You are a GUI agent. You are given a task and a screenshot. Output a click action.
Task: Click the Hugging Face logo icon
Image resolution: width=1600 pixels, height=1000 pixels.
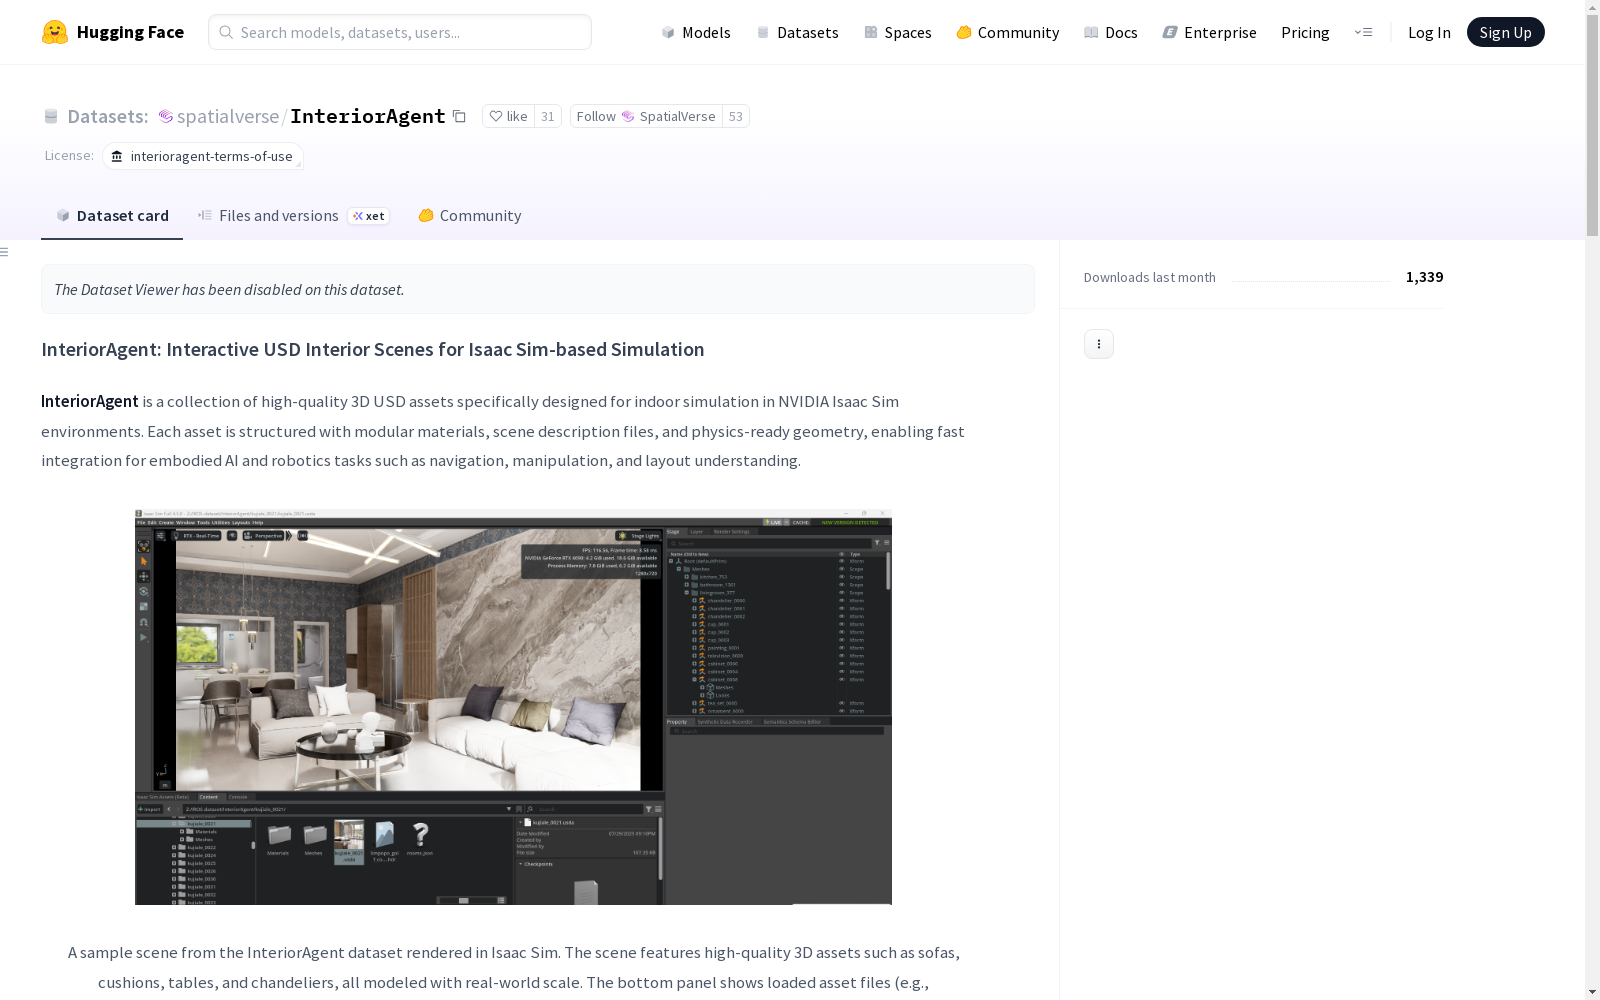55,32
